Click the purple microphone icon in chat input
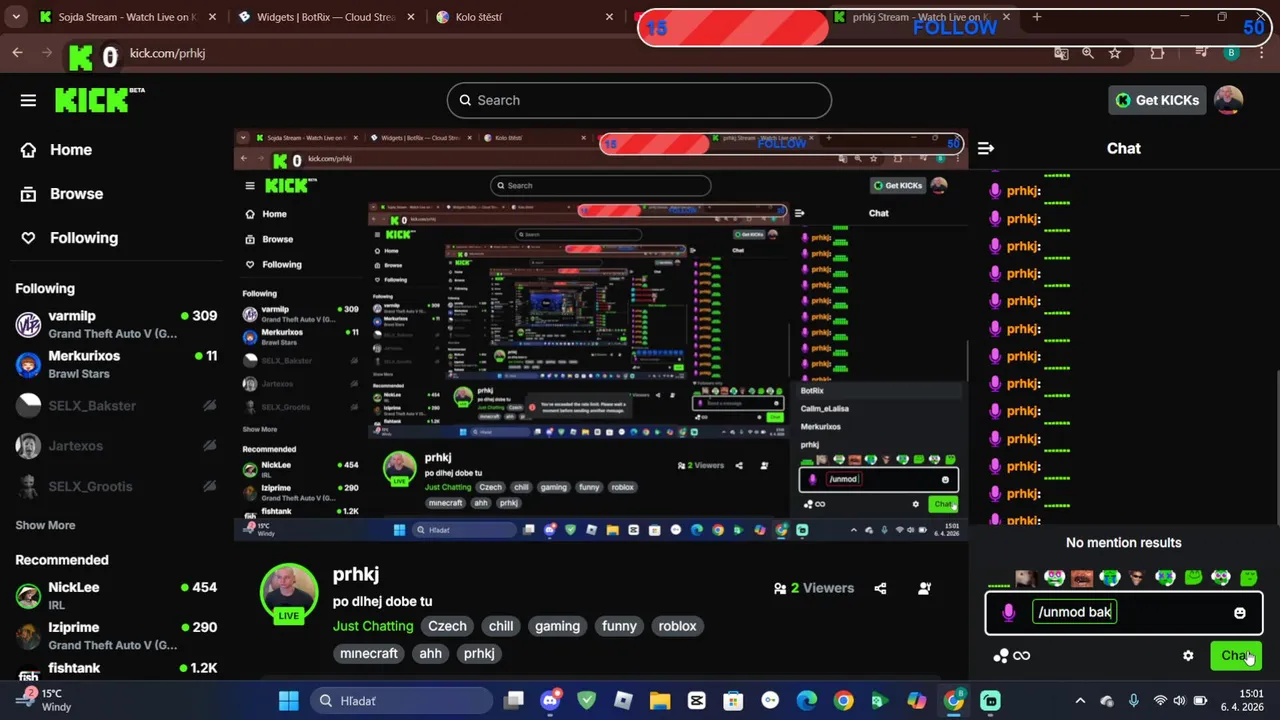1280x720 pixels. (x=1008, y=612)
